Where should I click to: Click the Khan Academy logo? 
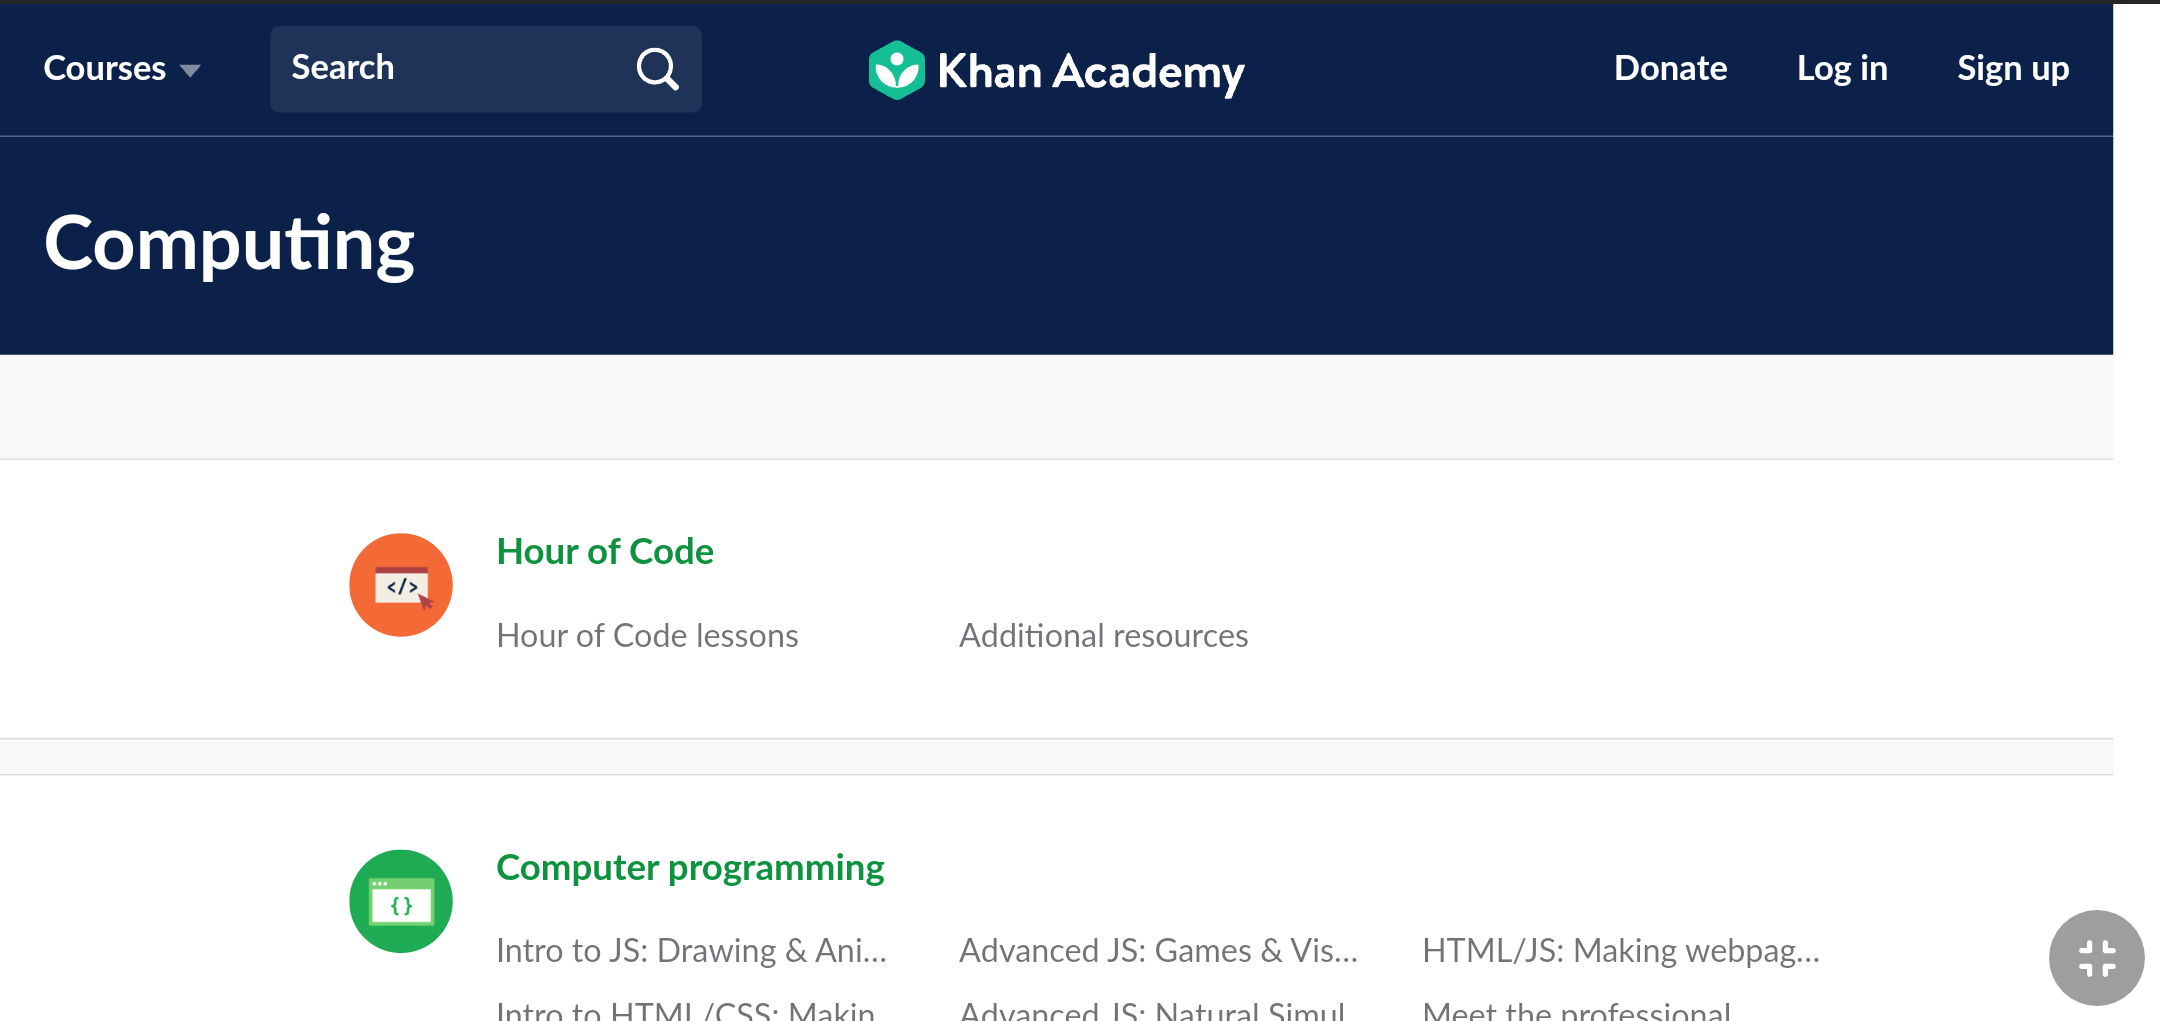pos(1055,69)
